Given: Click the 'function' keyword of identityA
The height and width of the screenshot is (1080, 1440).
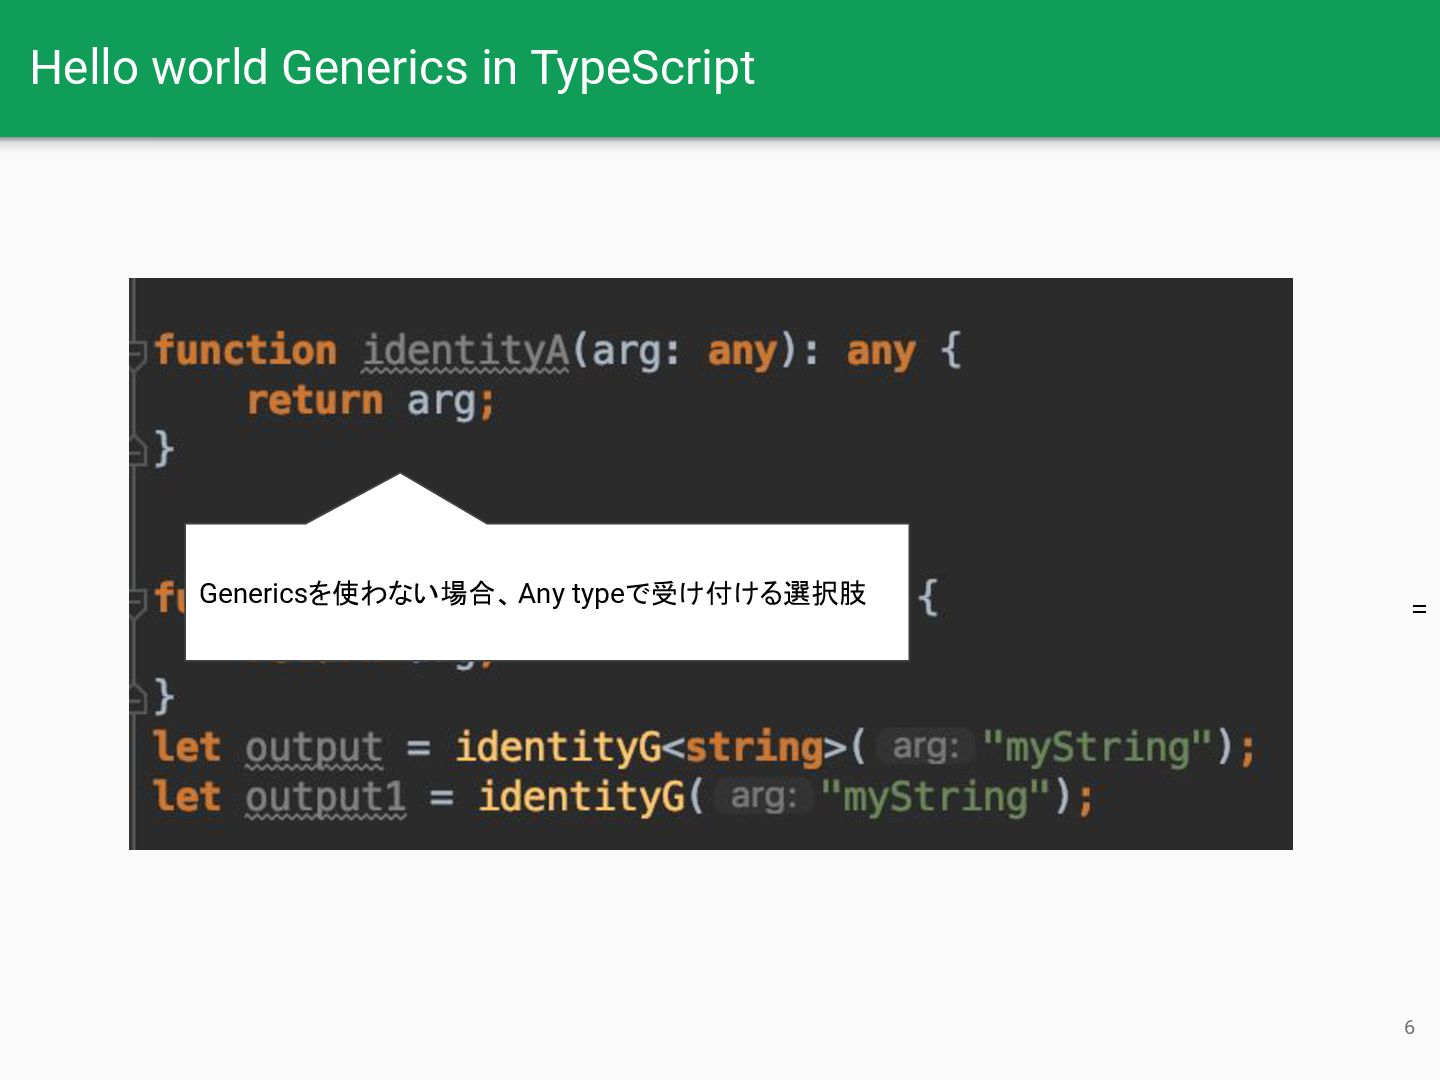Looking at the screenshot, I should coord(246,351).
